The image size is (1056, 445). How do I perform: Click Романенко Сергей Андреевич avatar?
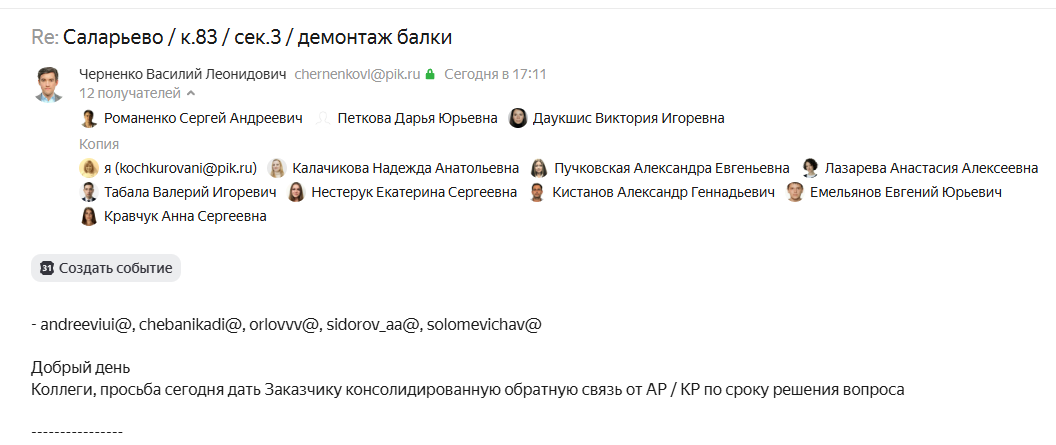[x=89, y=118]
